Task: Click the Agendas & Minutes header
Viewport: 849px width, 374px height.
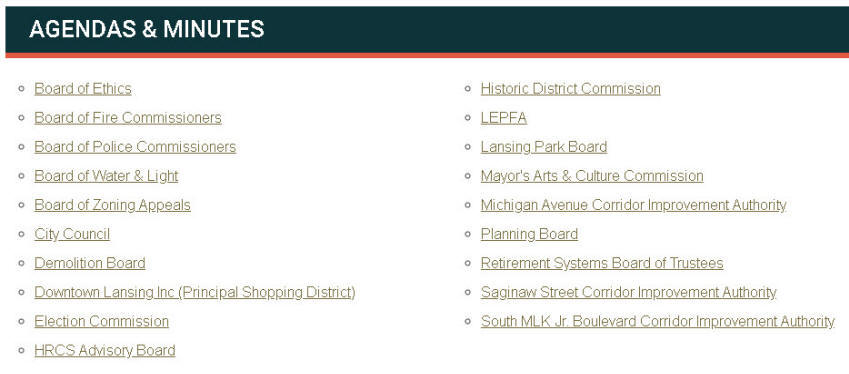Action: point(147,29)
